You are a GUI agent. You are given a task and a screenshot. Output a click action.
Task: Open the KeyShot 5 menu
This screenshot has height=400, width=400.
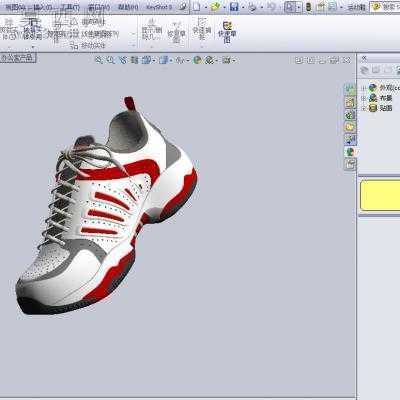[159, 7]
